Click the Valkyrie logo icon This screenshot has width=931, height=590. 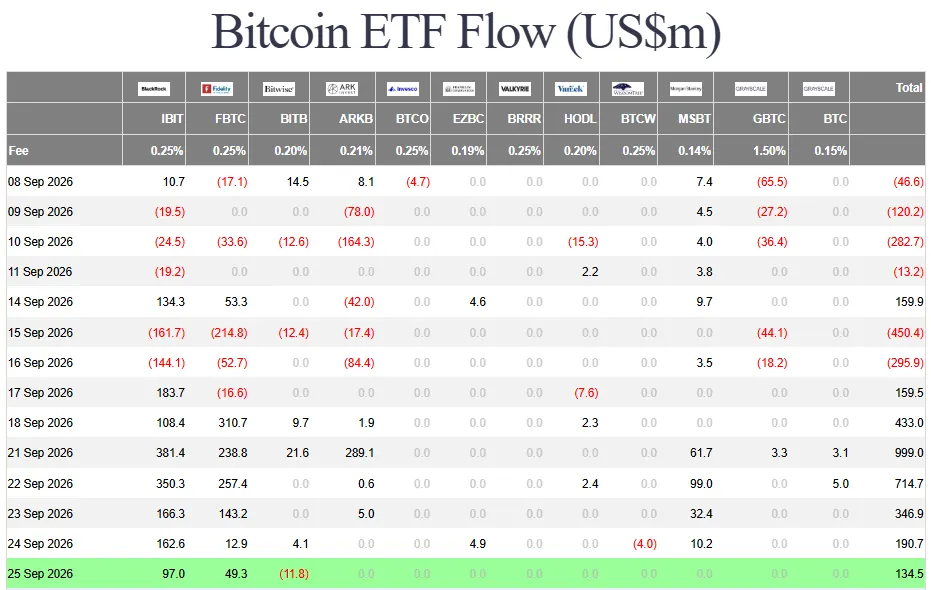tap(515, 89)
